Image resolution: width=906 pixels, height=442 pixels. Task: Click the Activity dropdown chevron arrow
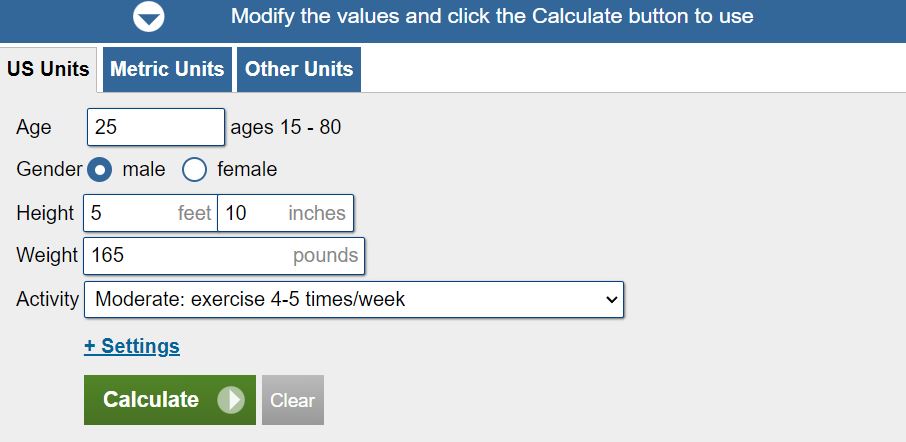pyautogui.click(x=612, y=299)
